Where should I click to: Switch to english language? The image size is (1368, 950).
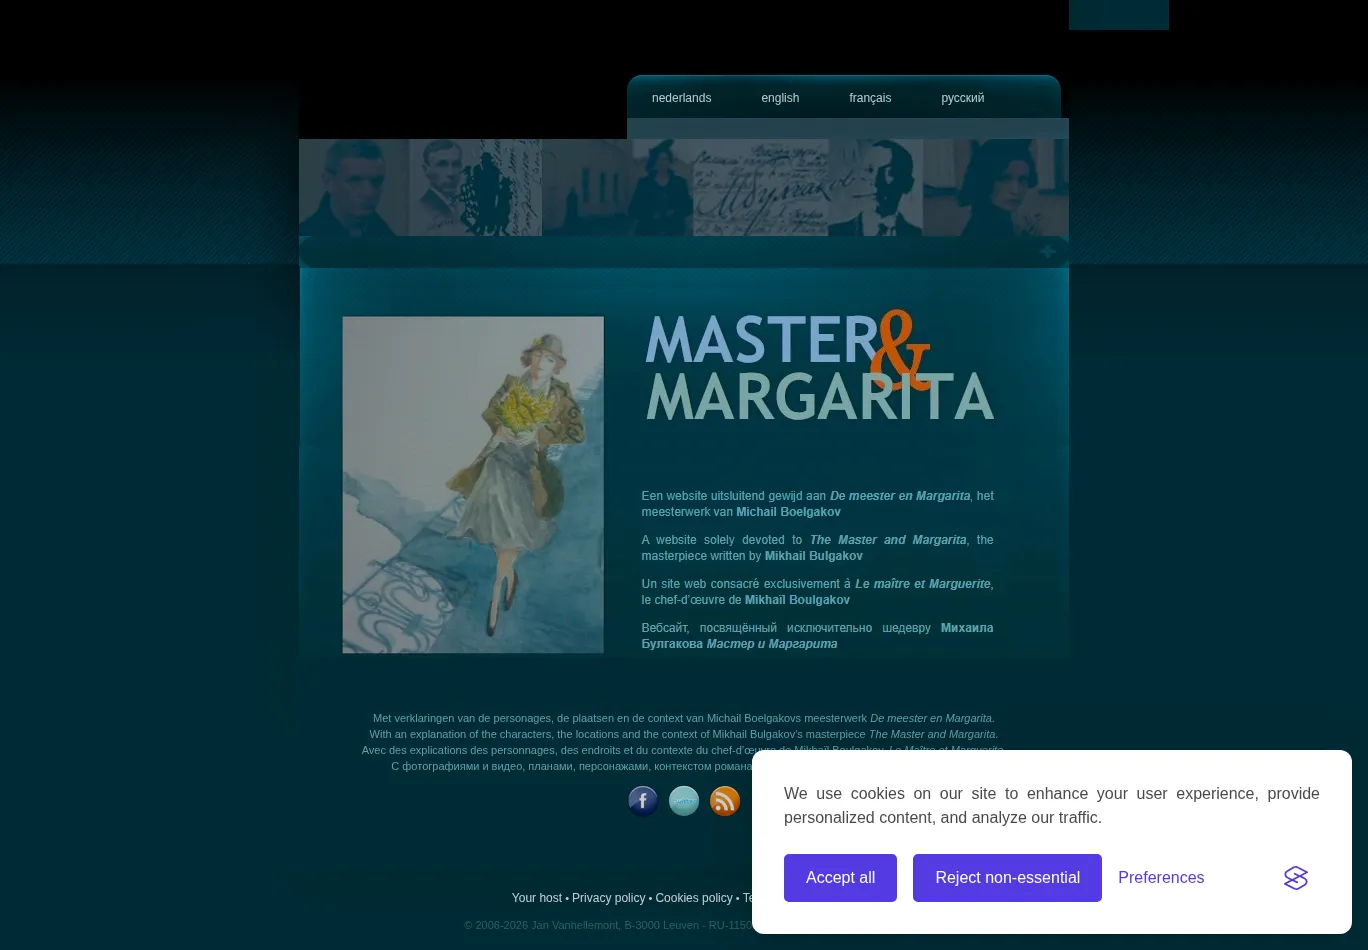[x=780, y=98]
